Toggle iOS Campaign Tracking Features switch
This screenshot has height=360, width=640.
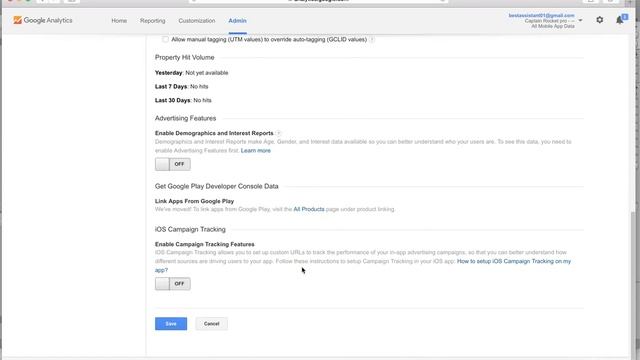click(173, 284)
